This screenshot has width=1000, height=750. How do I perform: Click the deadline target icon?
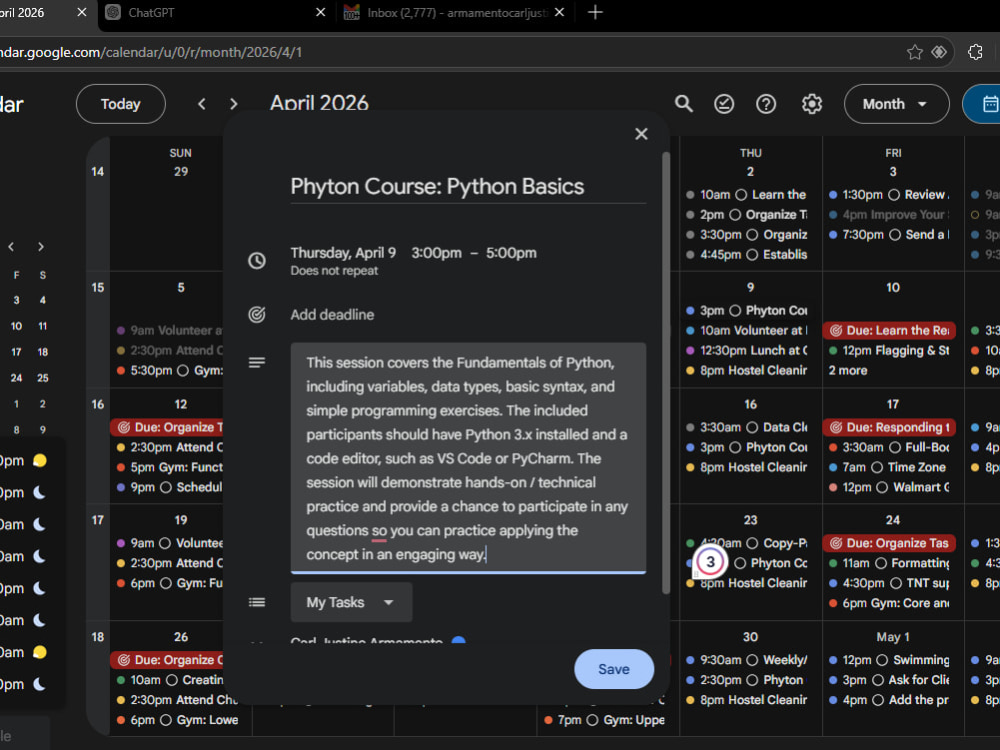click(256, 314)
